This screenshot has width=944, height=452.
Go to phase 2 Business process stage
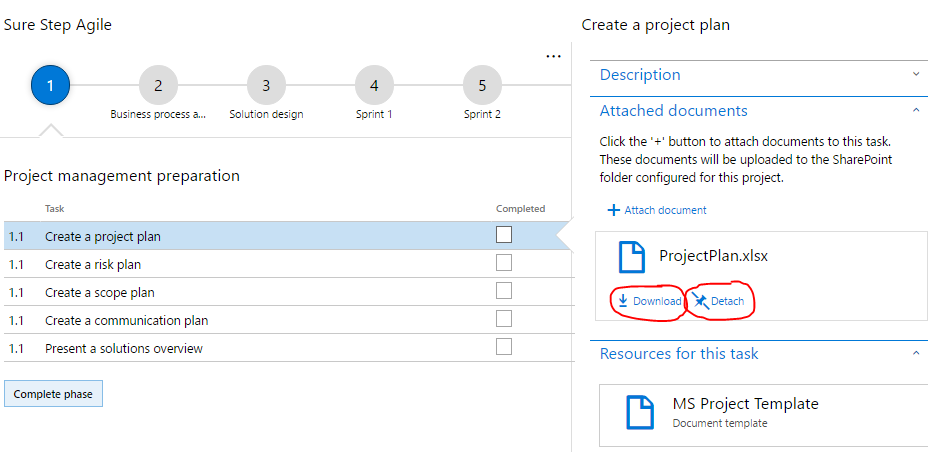tap(158, 86)
